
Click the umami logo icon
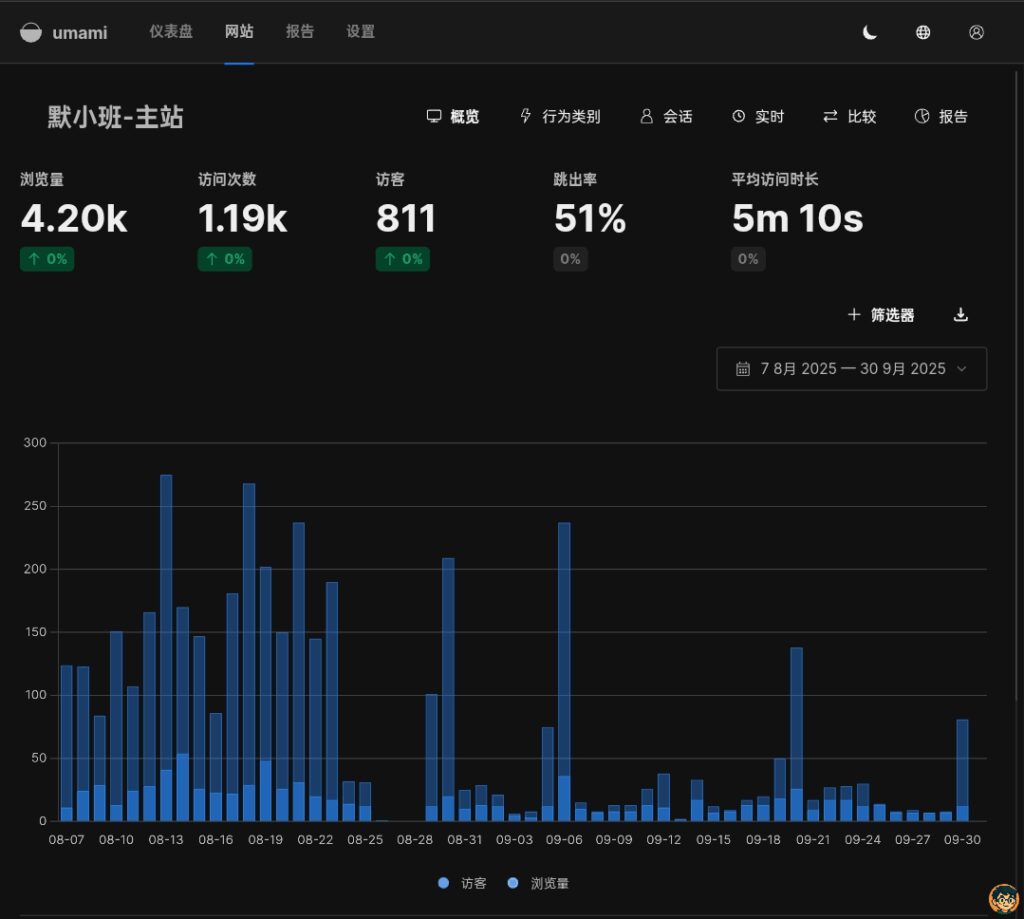tap(32, 32)
